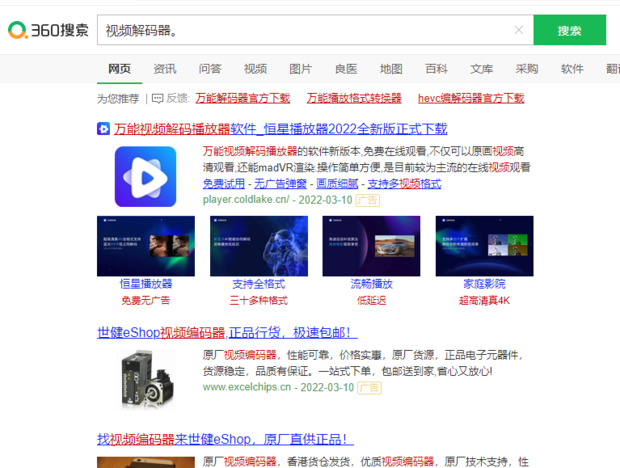
Task: Go to the 采购 tab
Action: (x=527, y=69)
